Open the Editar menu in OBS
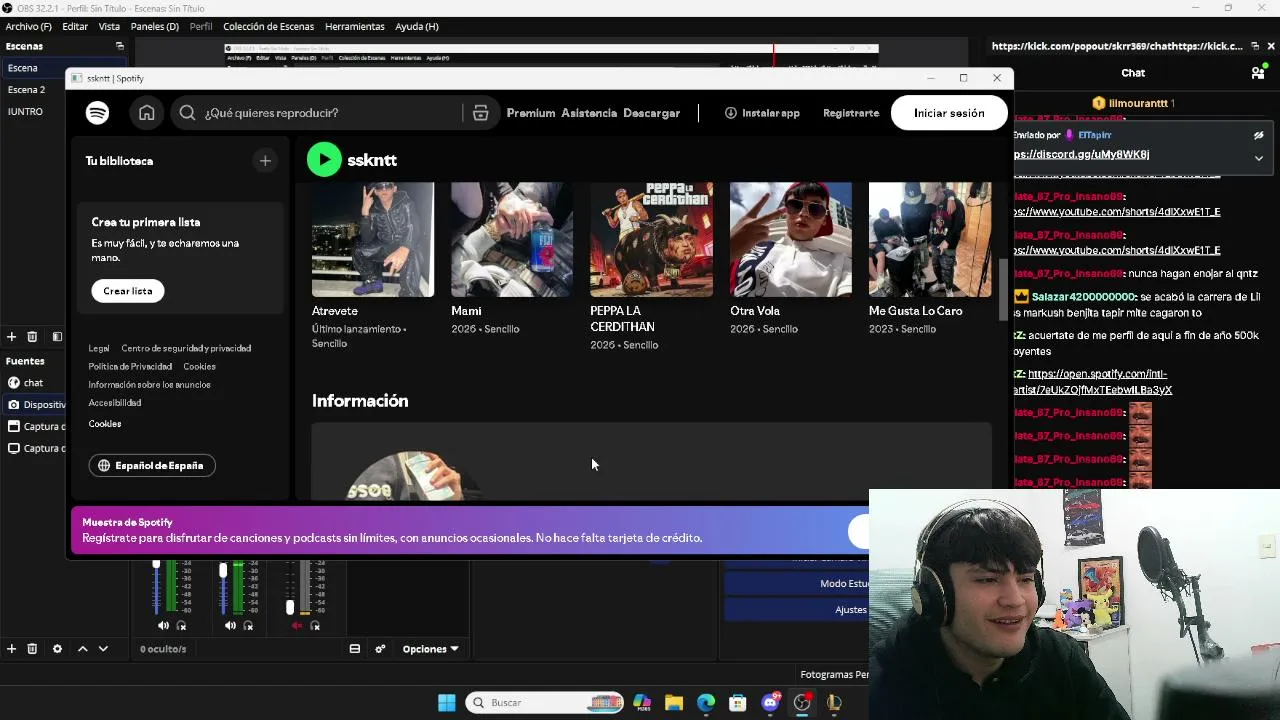 (x=75, y=26)
